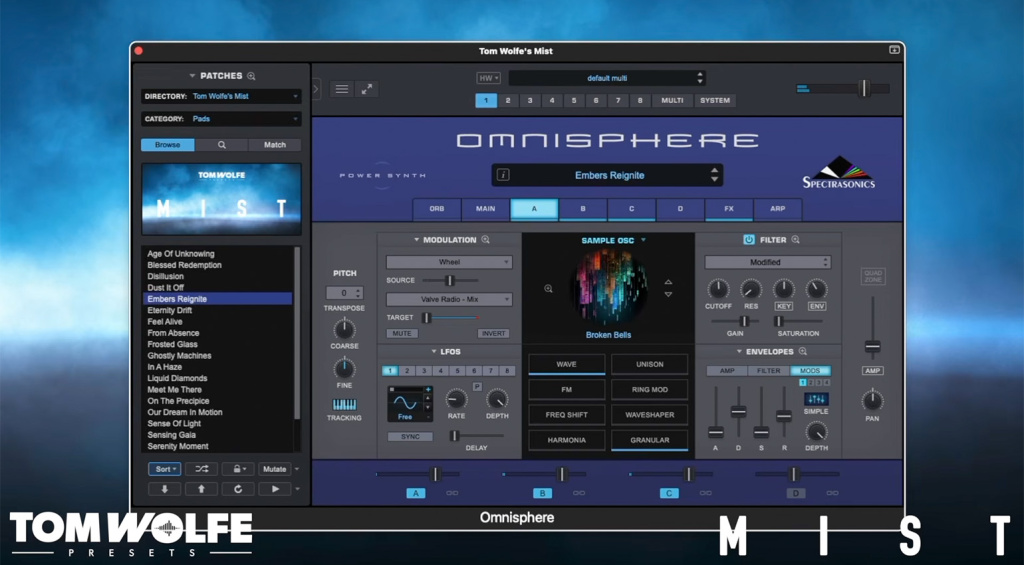Click the filter GAIN slider
Image resolution: width=1024 pixels, height=565 pixels.
point(735,321)
